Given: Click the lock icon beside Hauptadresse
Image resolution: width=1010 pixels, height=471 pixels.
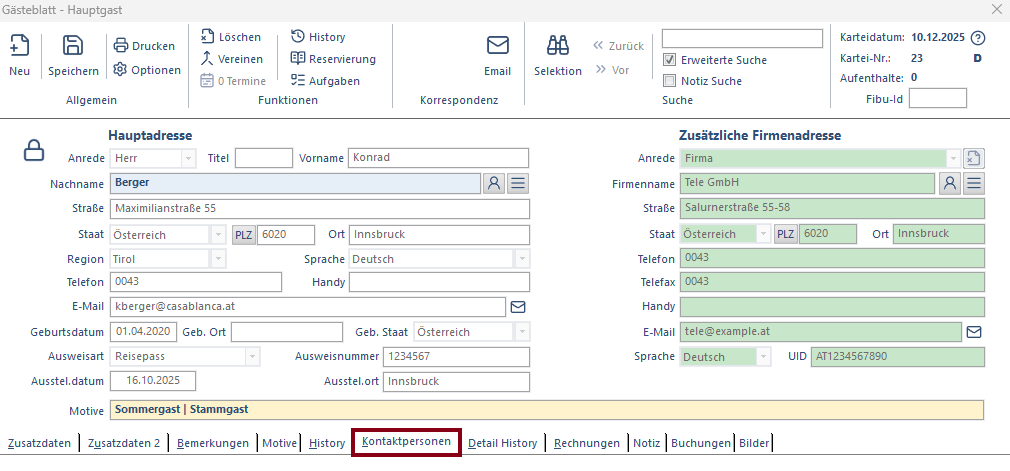Looking at the screenshot, I should click(x=34, y=150).
